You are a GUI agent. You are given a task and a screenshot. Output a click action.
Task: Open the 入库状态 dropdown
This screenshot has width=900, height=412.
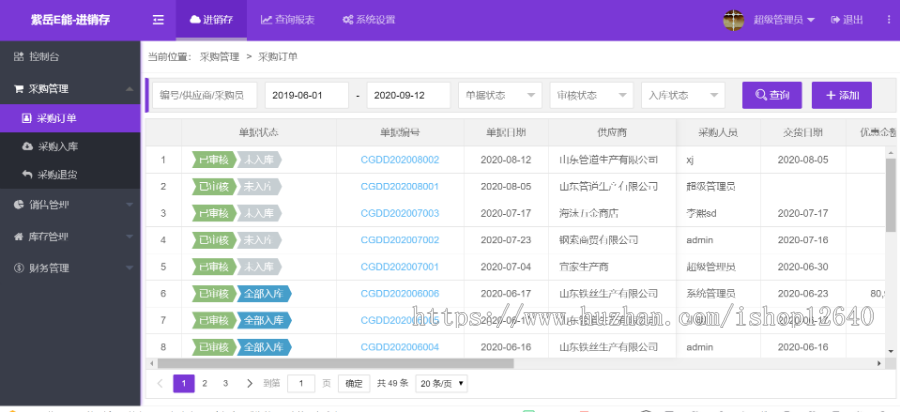683,95
